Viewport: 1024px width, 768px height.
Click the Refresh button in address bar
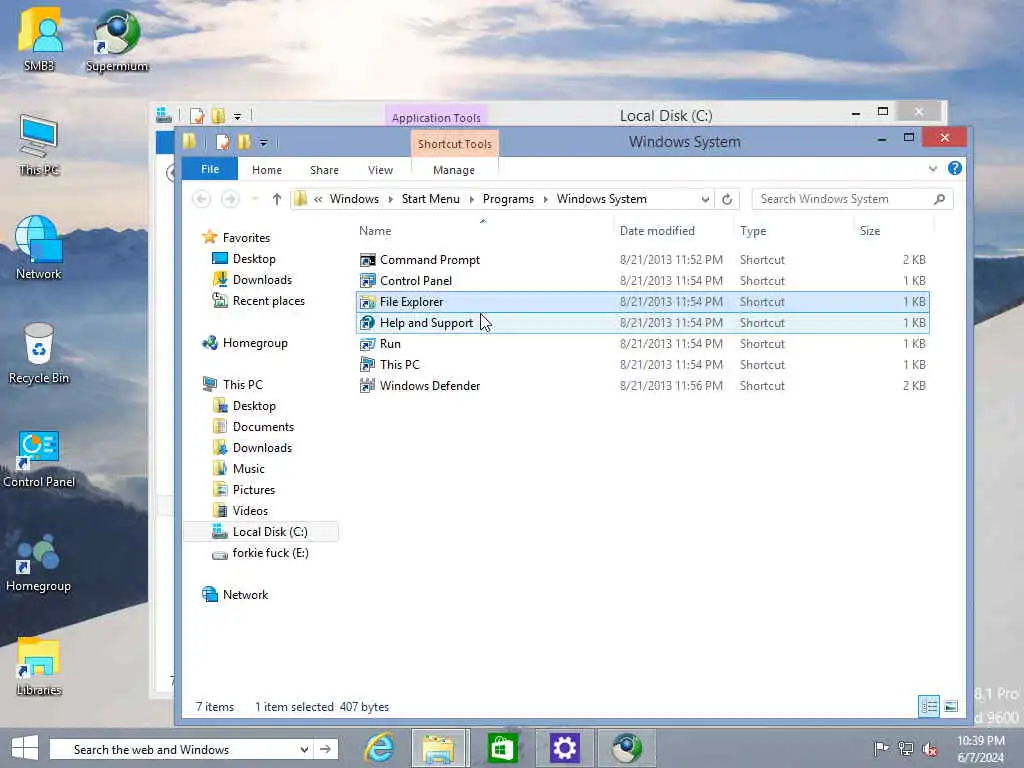727,199
